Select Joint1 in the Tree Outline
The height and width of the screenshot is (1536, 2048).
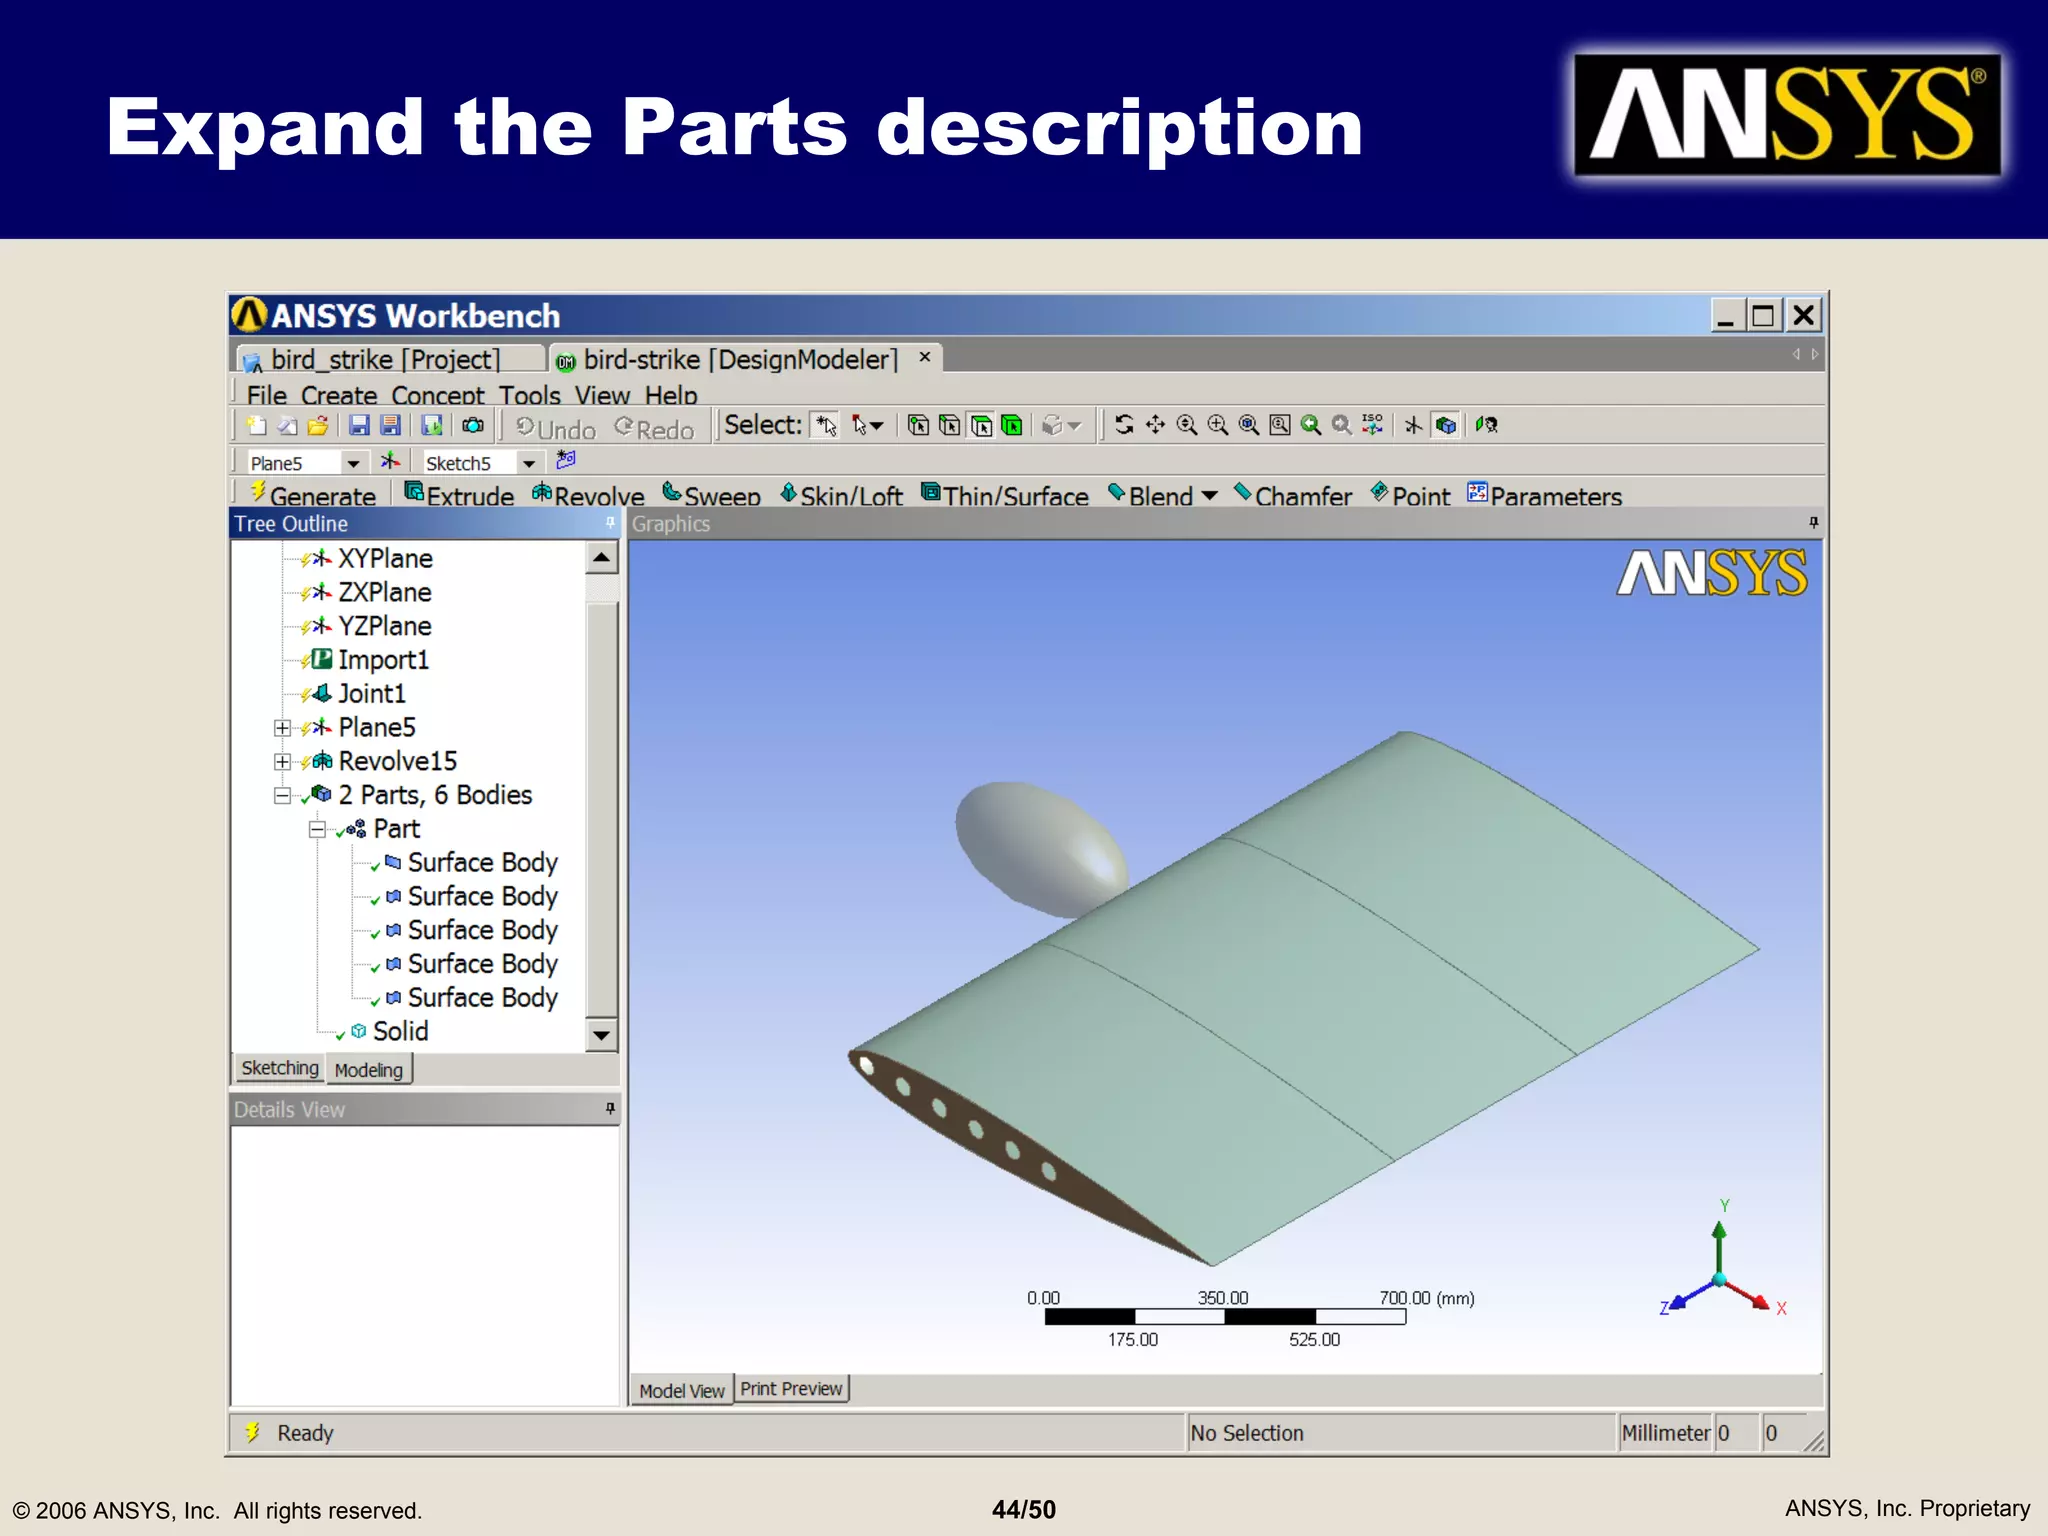tap(371, 694)
